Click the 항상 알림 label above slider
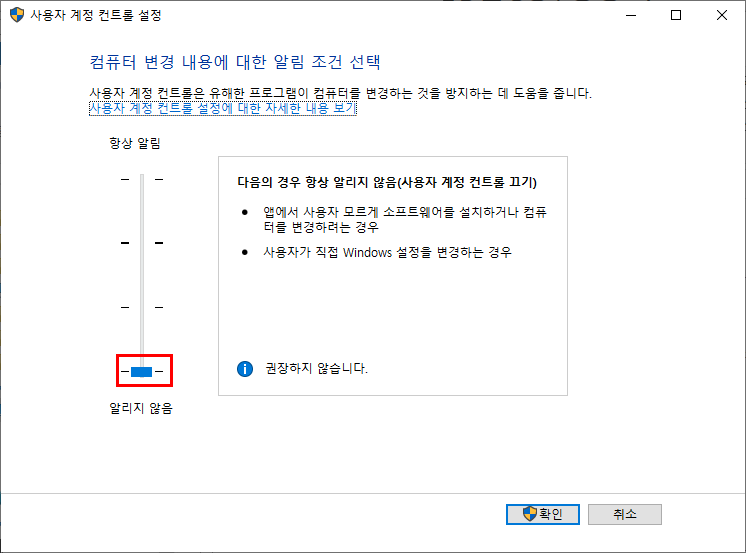 135,143
